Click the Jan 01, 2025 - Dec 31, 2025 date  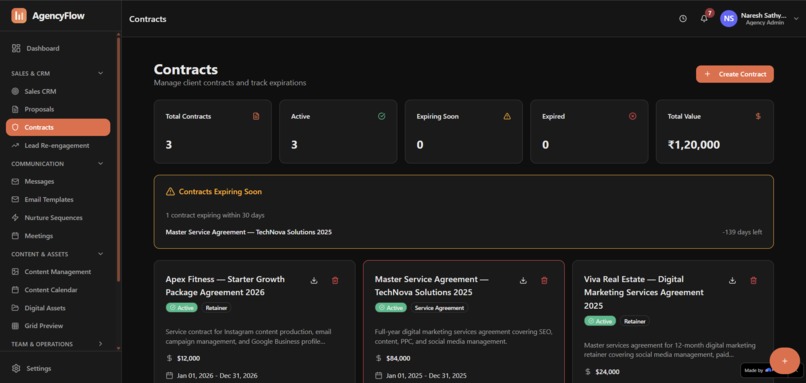(x=426, y=376)
